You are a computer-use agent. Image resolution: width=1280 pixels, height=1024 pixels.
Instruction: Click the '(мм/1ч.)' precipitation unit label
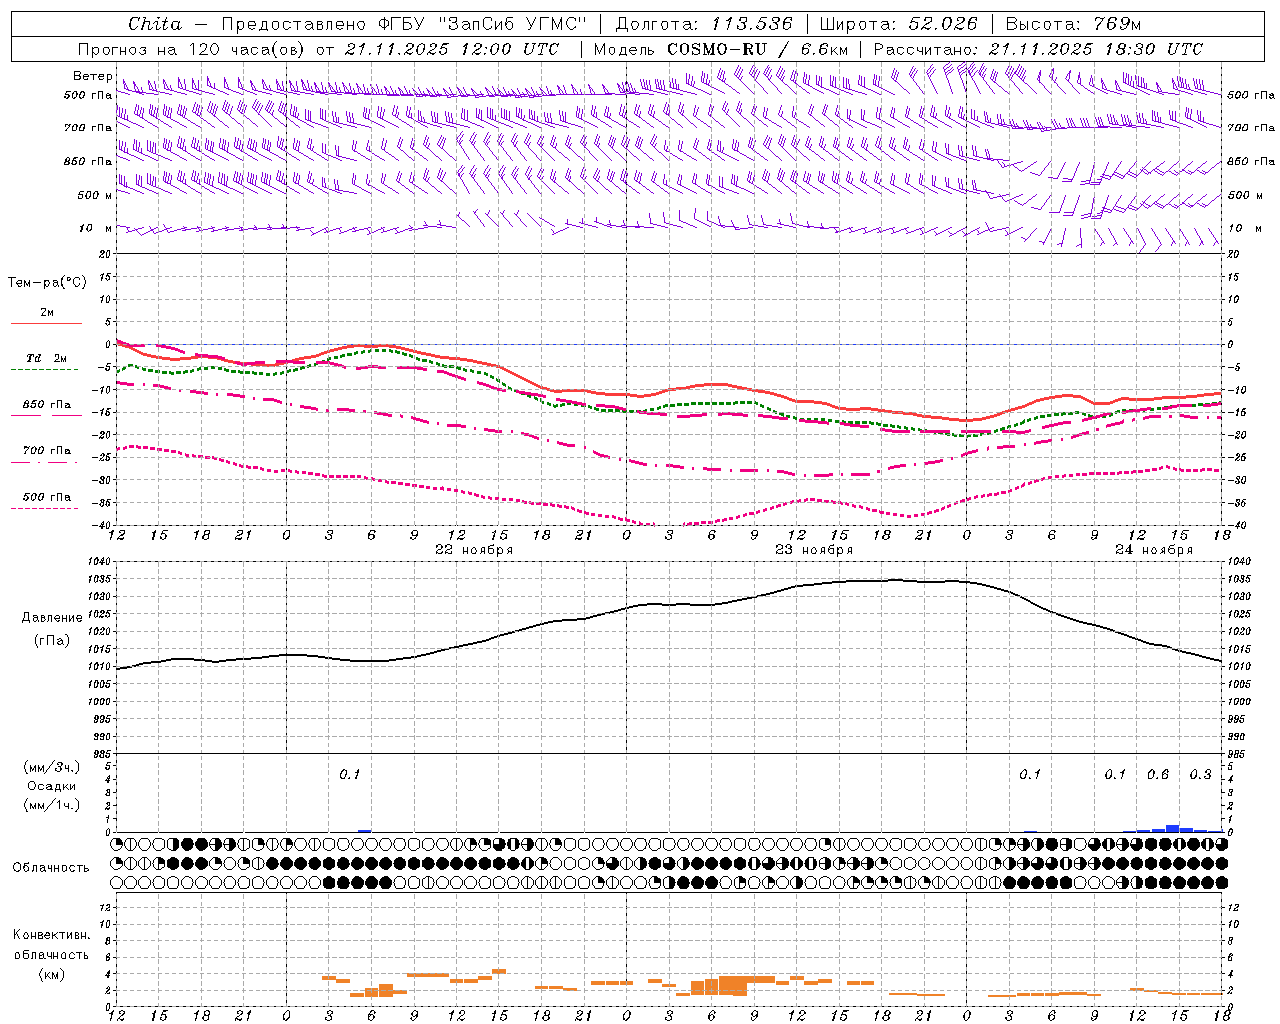[x=52, y=805]
